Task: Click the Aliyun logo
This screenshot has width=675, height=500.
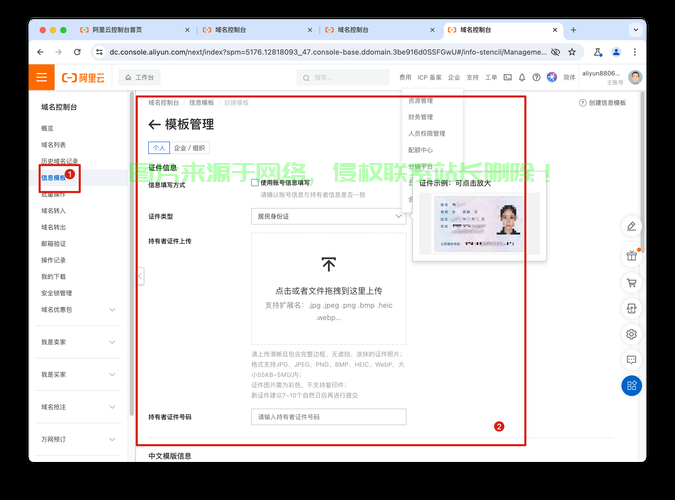Action: 83,78
